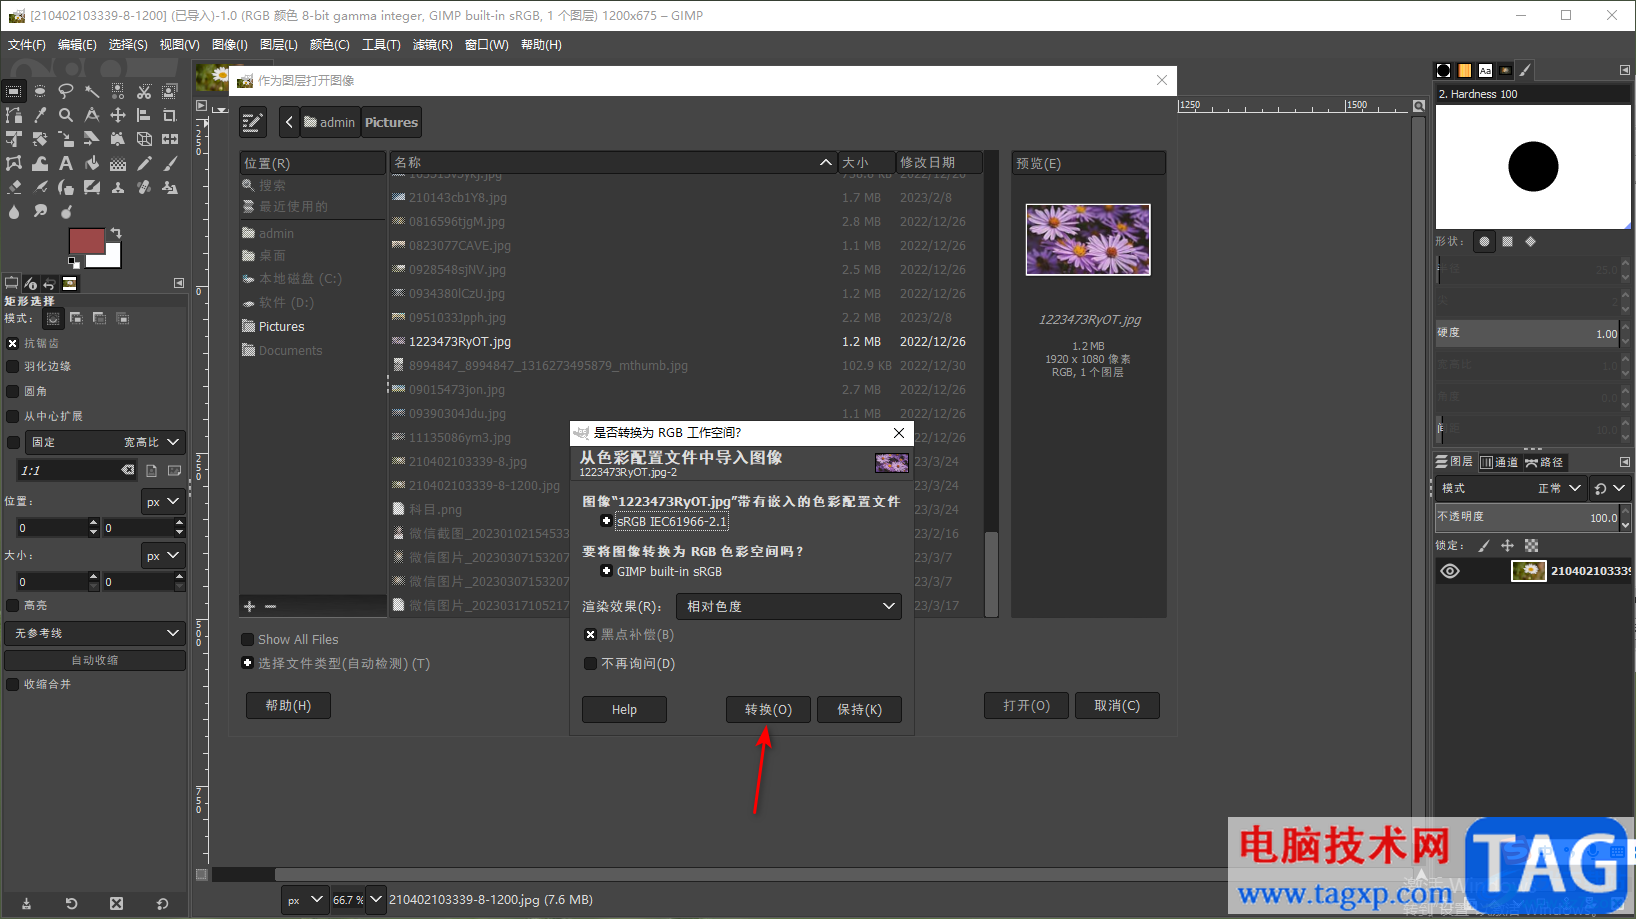Image resolution: width=1636 pixels, height=919 pixels.
Task: Select the Heal bandage tool
Action: pyautogui.click(x=144, y=187)
